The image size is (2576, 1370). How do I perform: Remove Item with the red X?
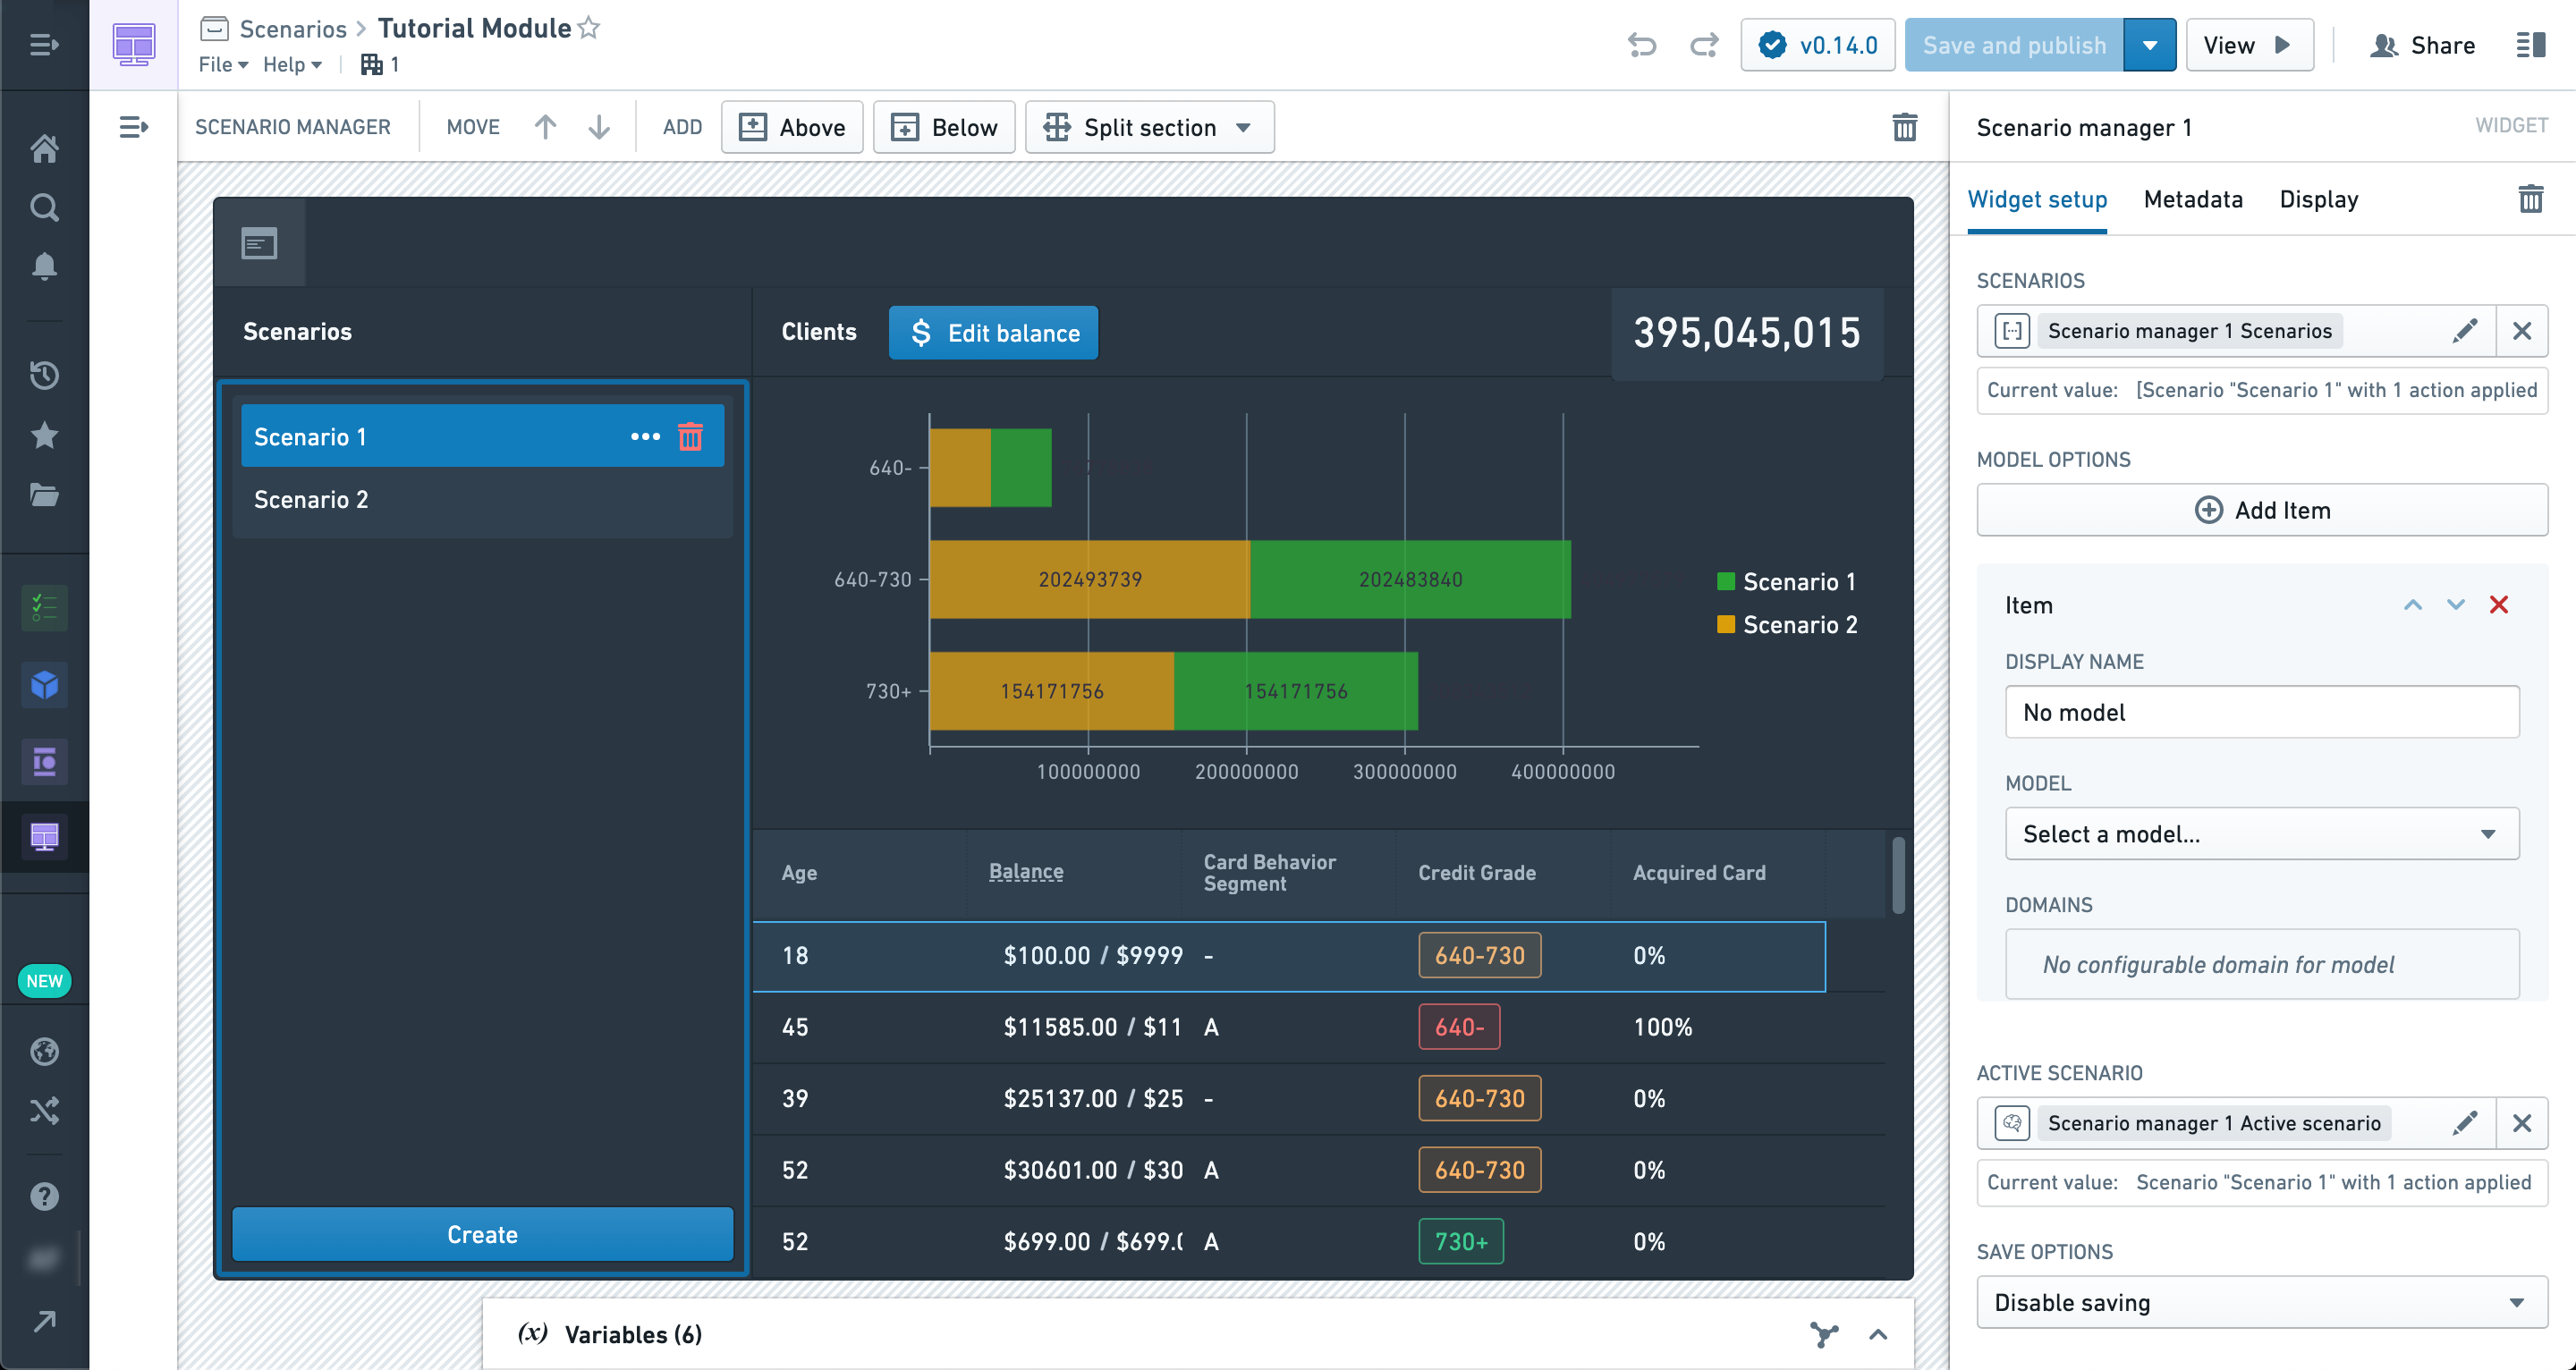tap(2498, 604)
